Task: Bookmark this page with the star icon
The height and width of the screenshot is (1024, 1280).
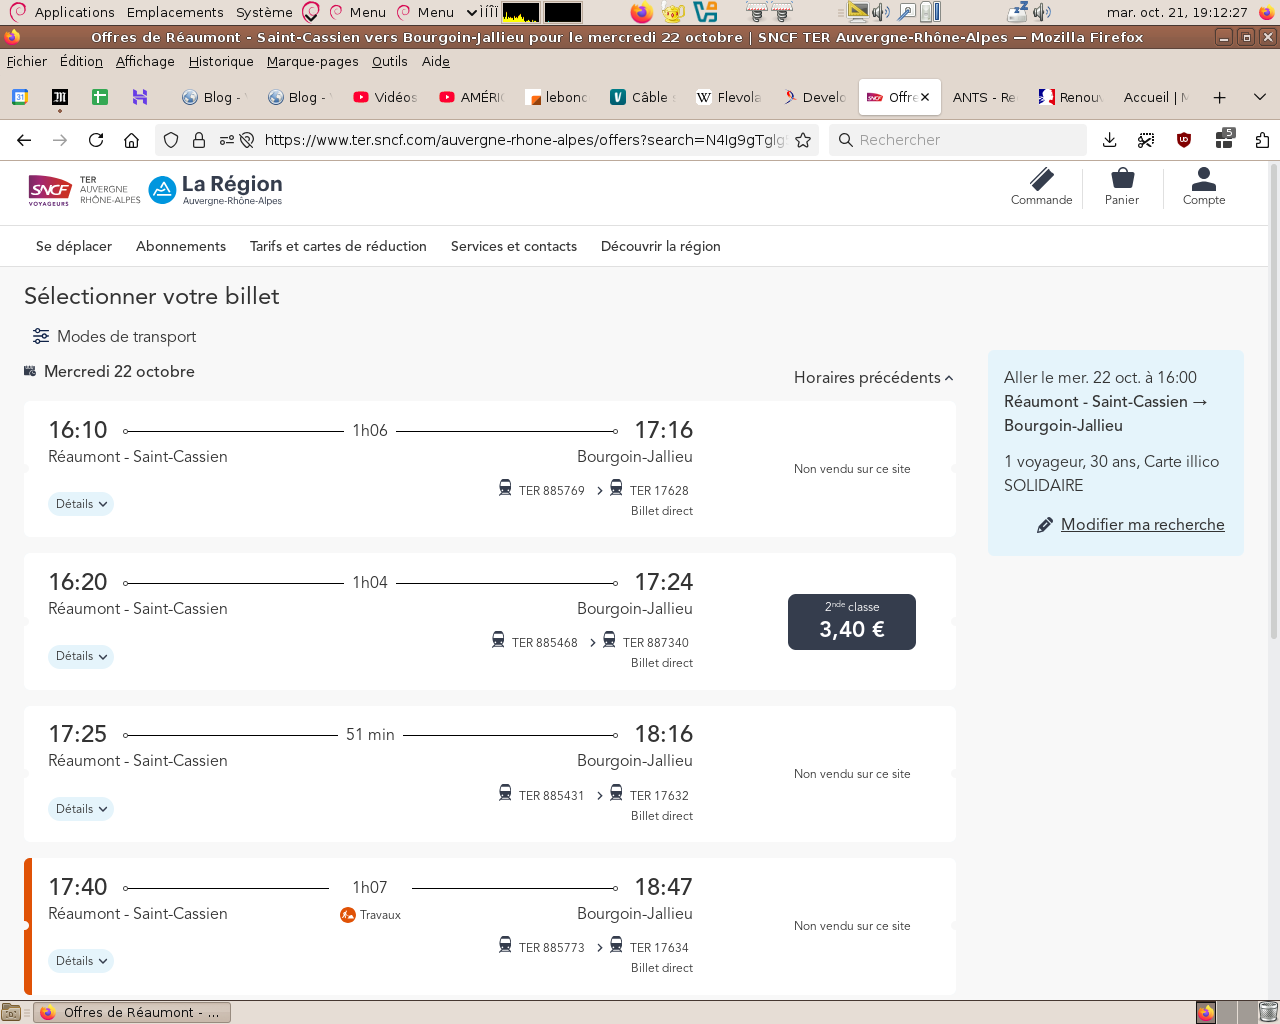Action: point(803,140)
